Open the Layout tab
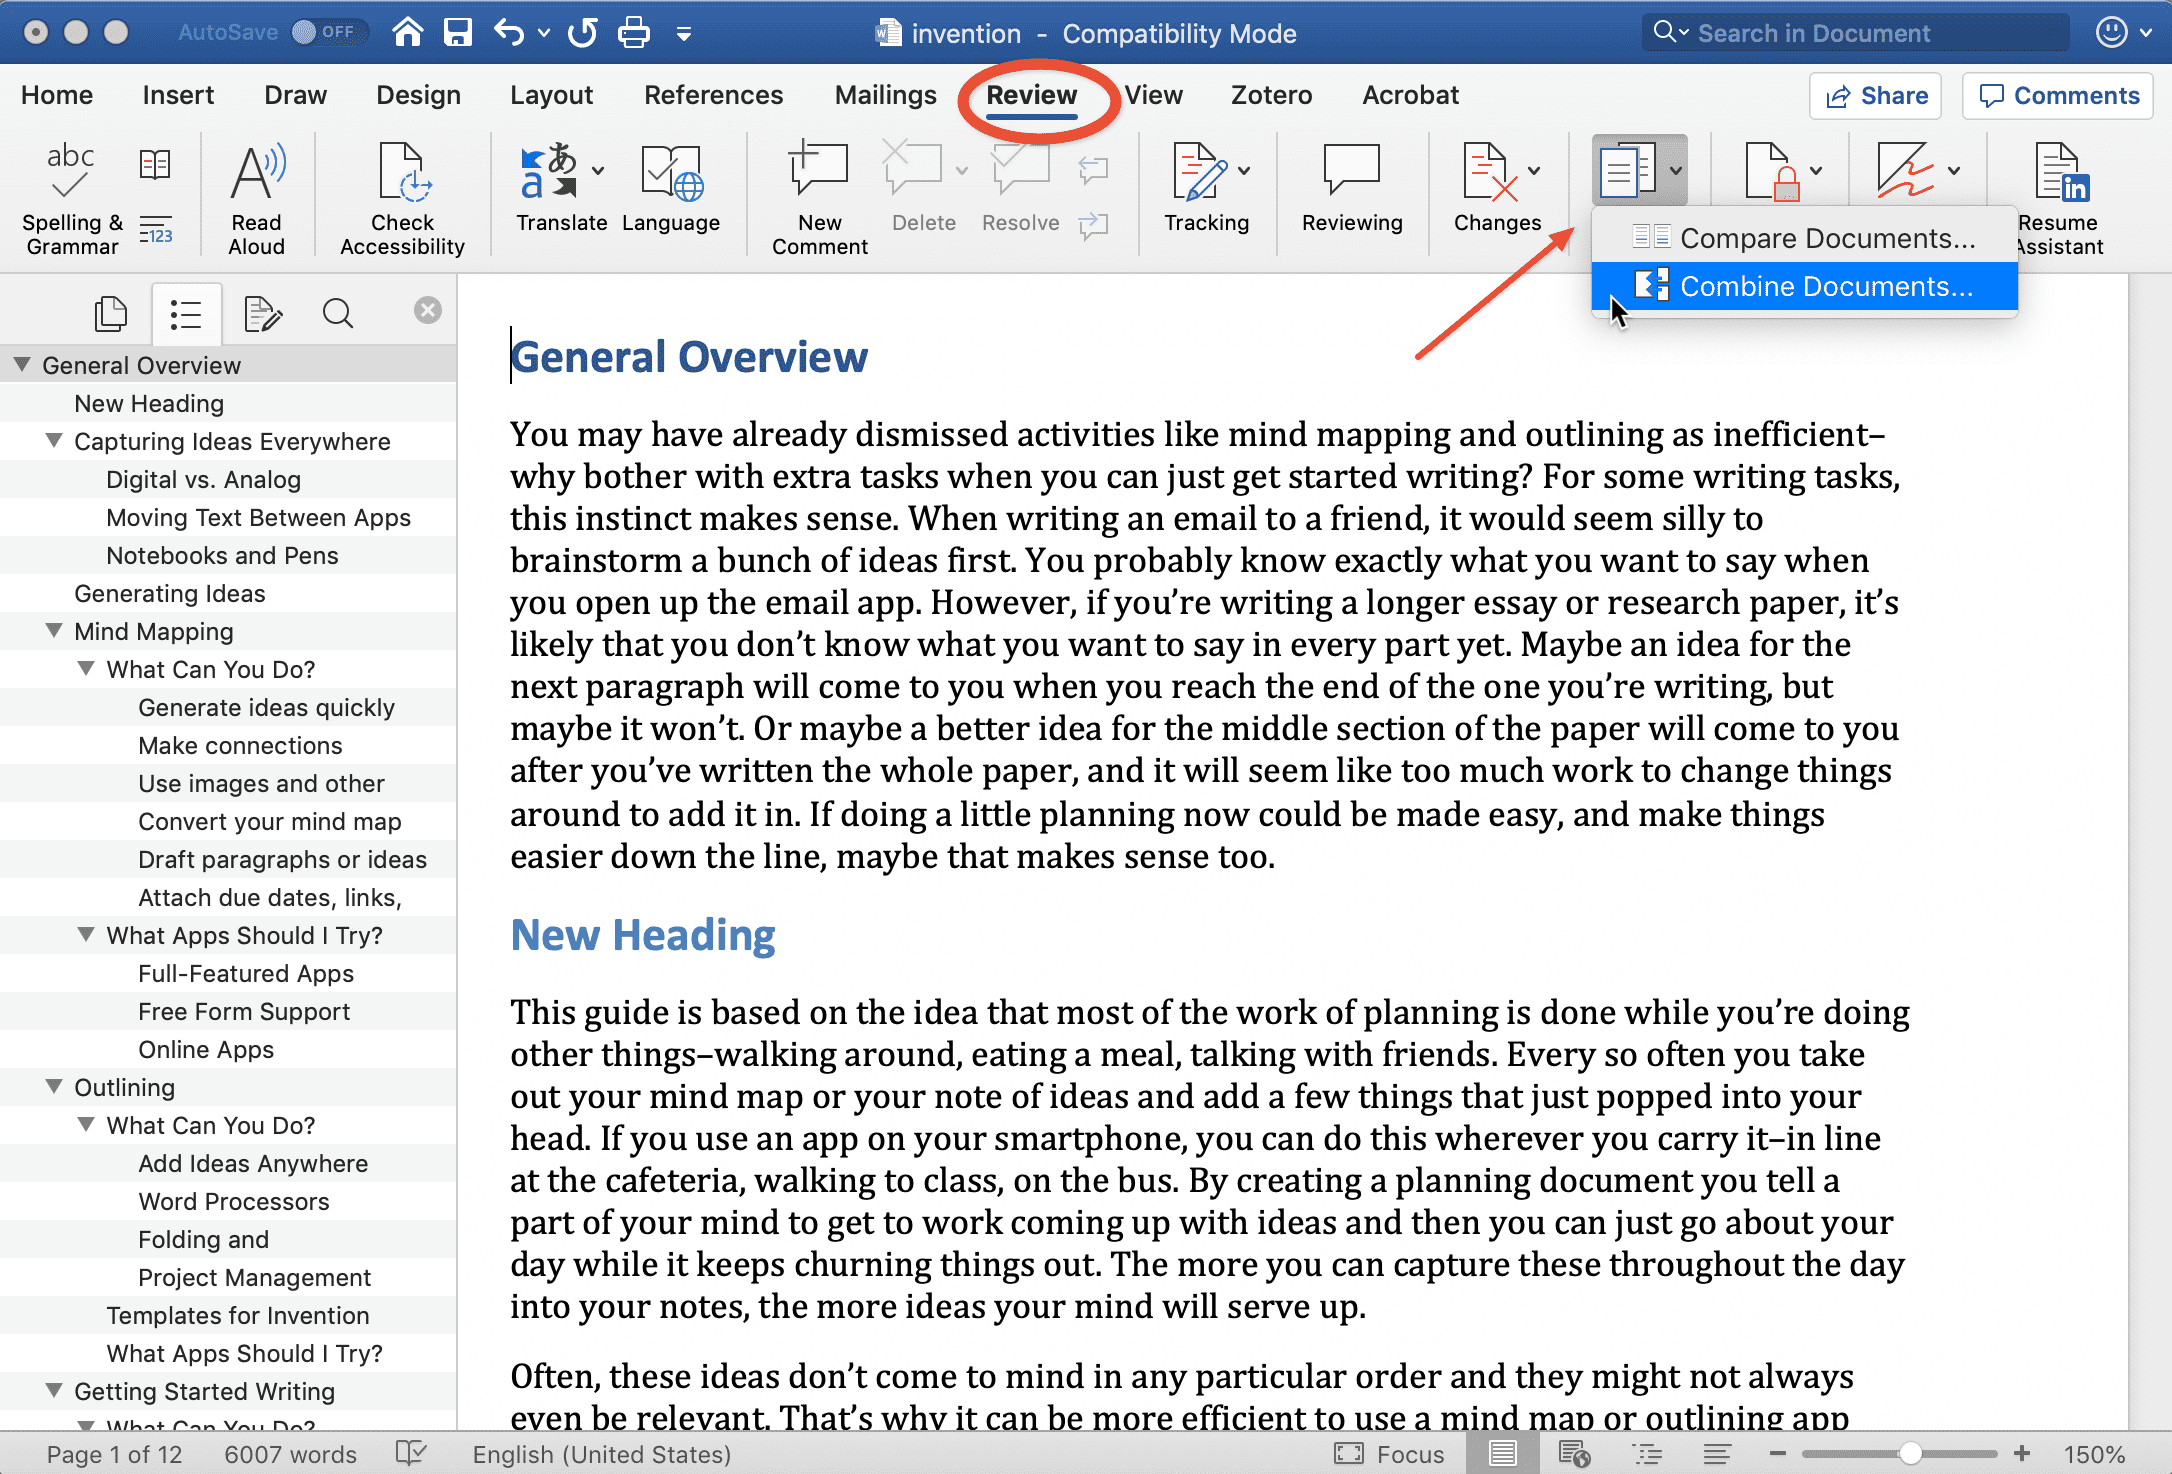This screenshot has height=1474, width=2172. point(551,95)
